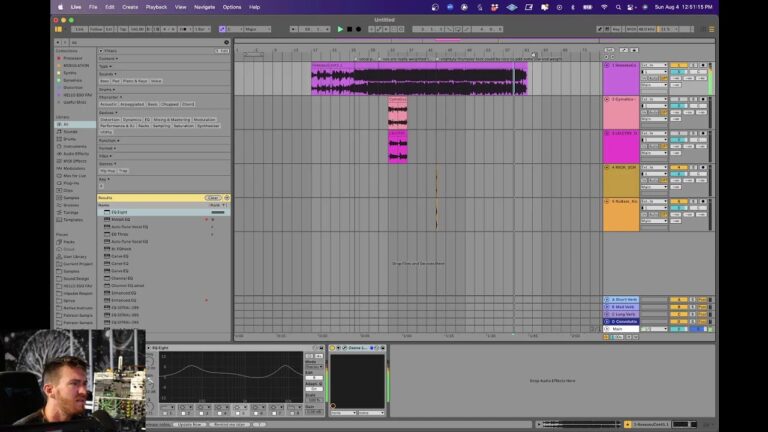Click the Record button in transport
768x432 pixels.
(x=359, y=29)
